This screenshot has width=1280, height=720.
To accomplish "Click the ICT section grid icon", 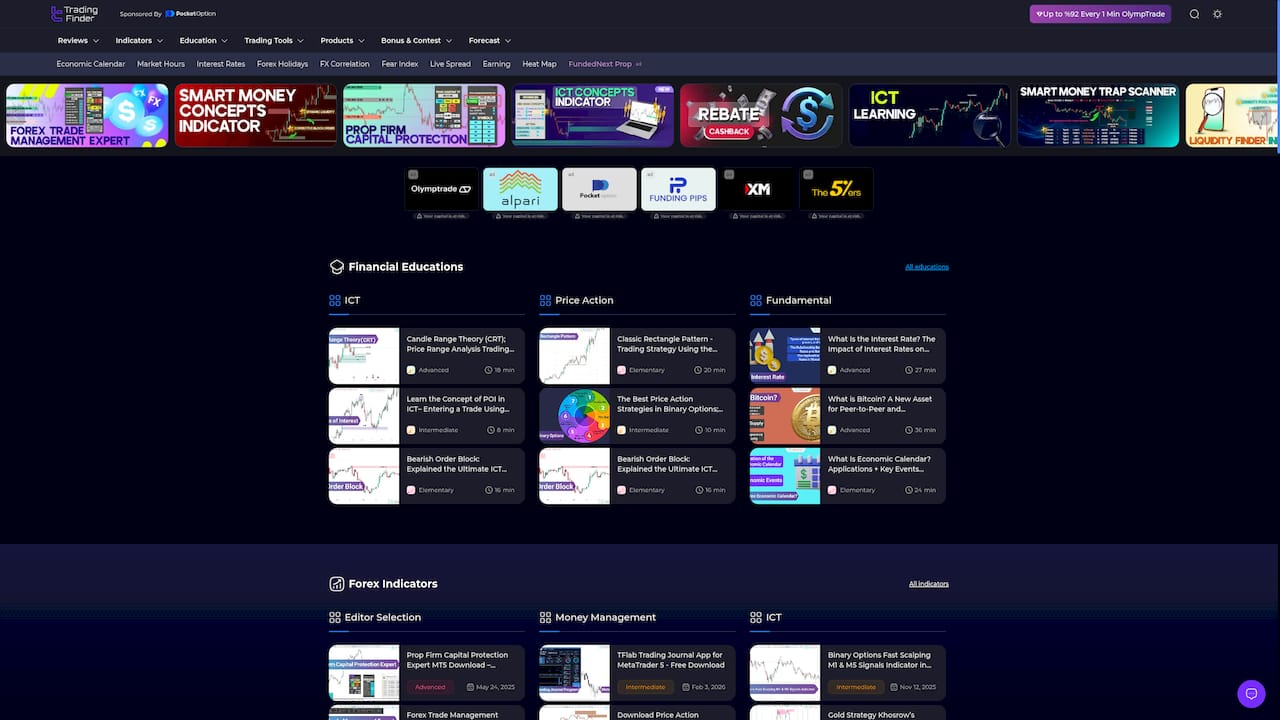I will (x=334, y=300).
